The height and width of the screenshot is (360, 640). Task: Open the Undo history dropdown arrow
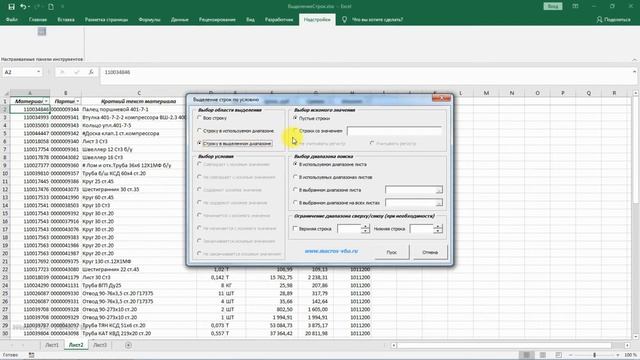29,7
